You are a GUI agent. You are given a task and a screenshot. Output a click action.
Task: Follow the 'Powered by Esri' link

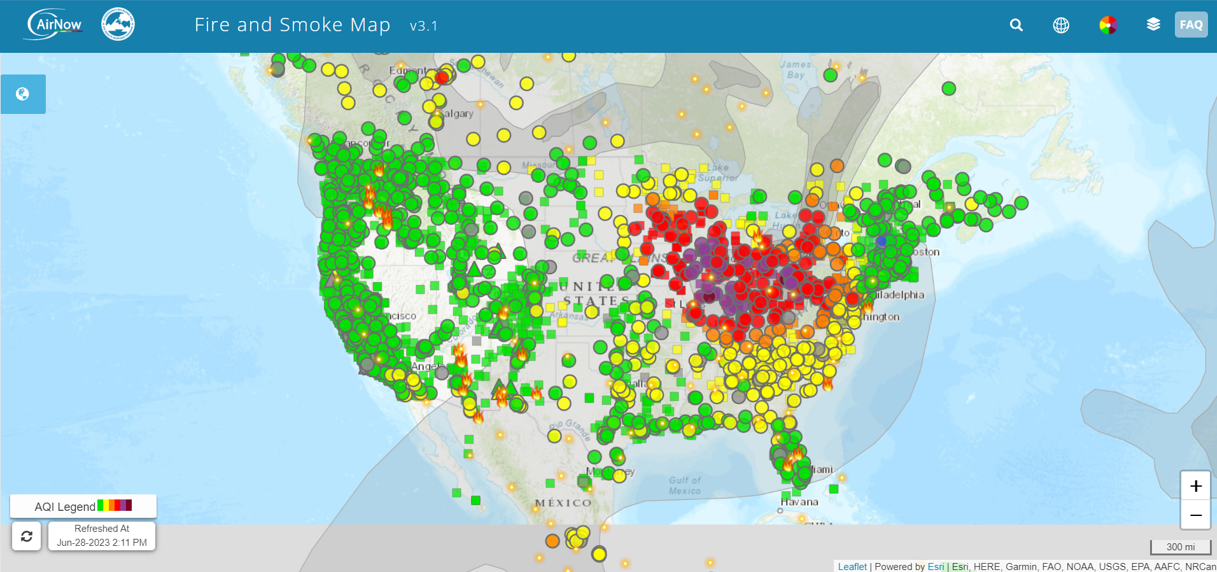(934, 566)
